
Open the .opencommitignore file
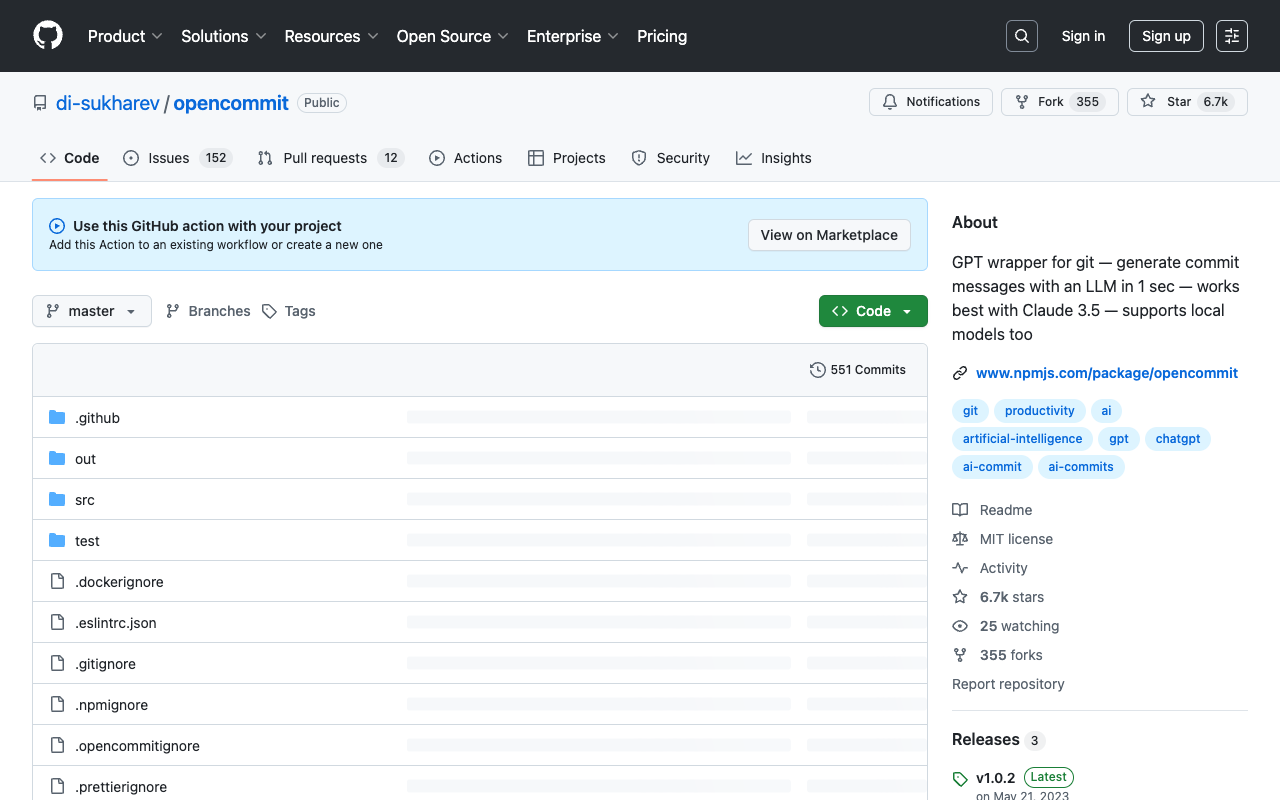click(x=137, y=746)
